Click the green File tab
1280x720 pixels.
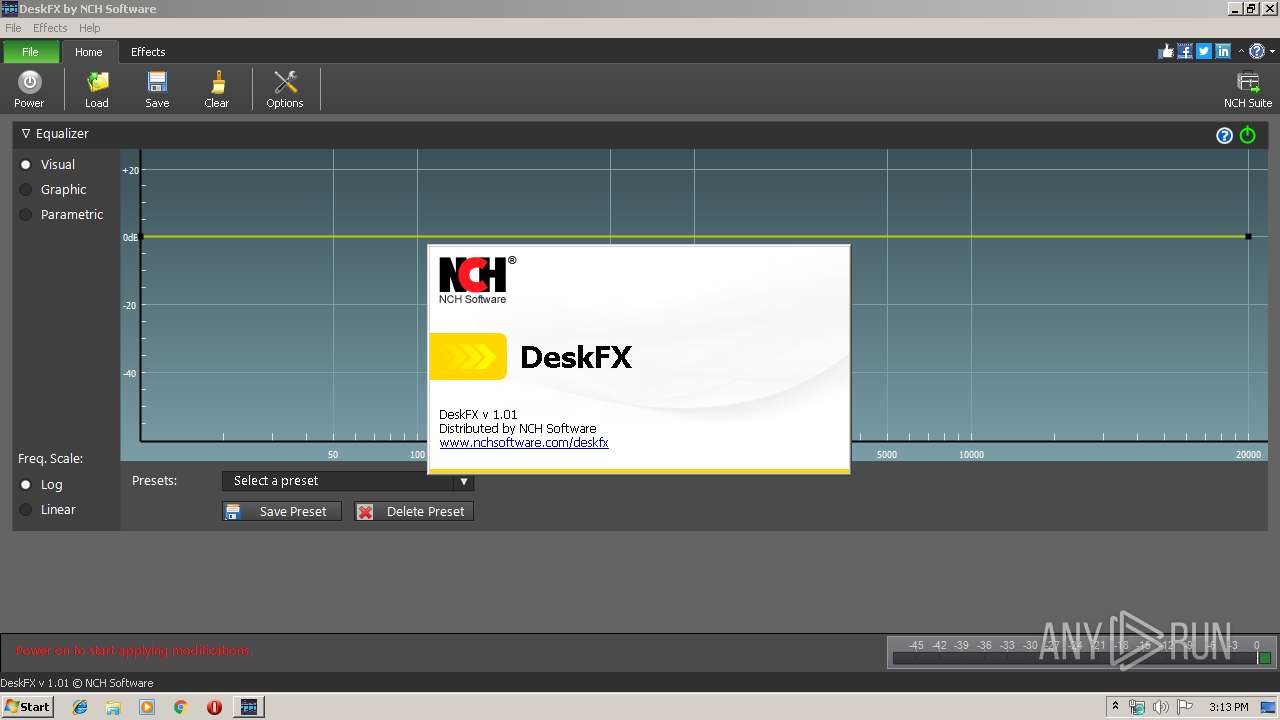(x=30, y=52)
